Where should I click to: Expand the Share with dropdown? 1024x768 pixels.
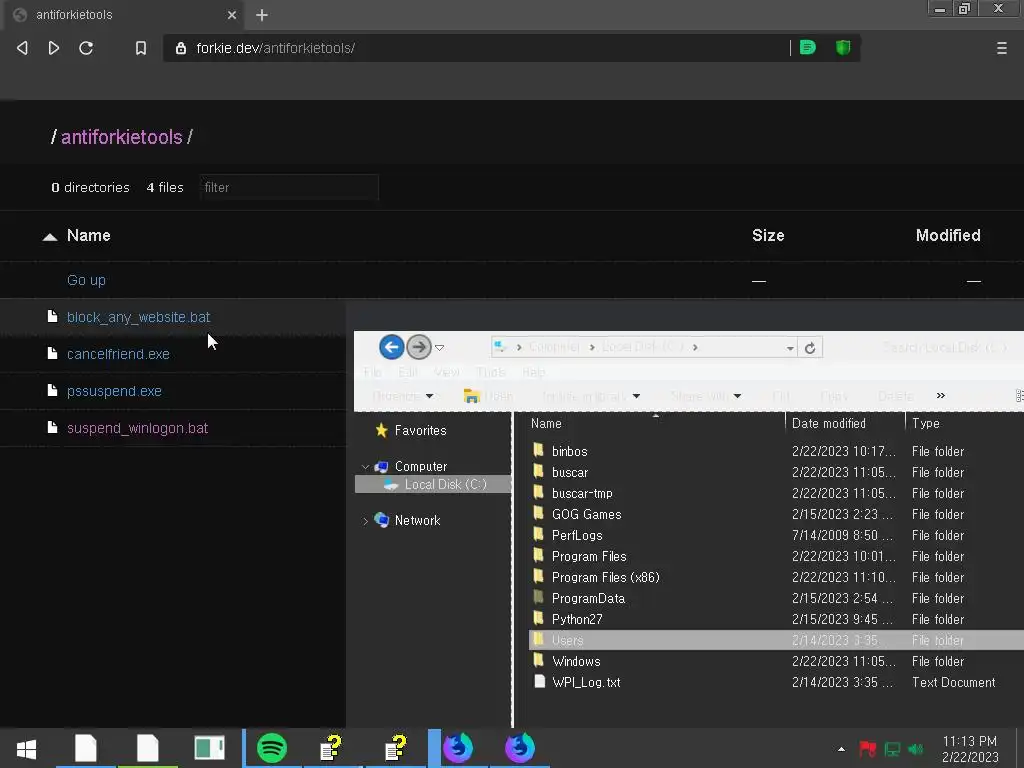click(x=706, y=396)
